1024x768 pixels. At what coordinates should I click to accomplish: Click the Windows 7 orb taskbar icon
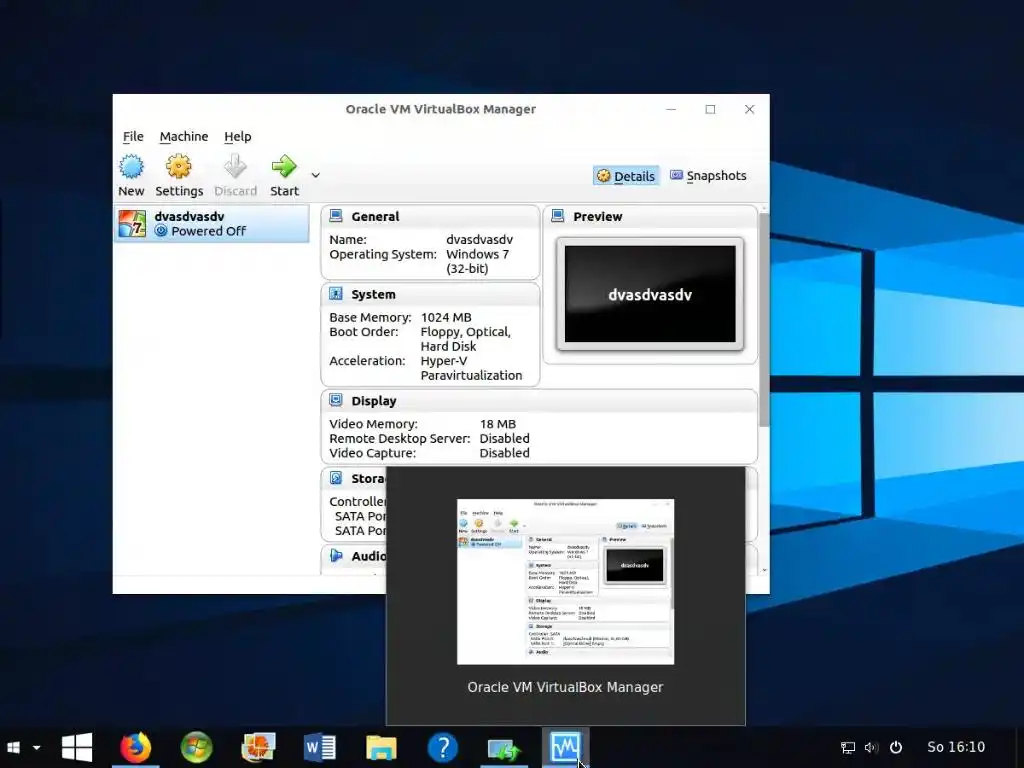[x=197, y=747]
